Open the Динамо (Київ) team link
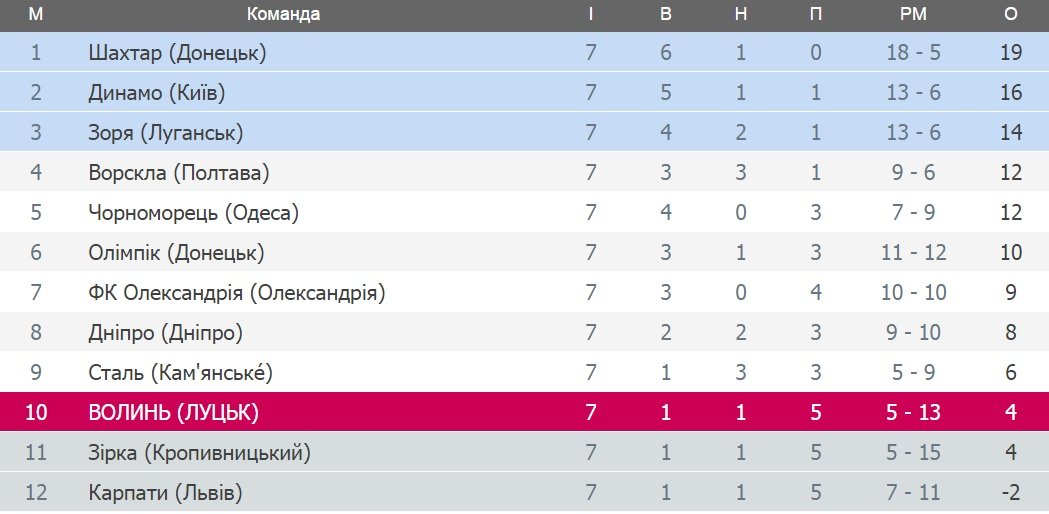 [x=156, y=93]
